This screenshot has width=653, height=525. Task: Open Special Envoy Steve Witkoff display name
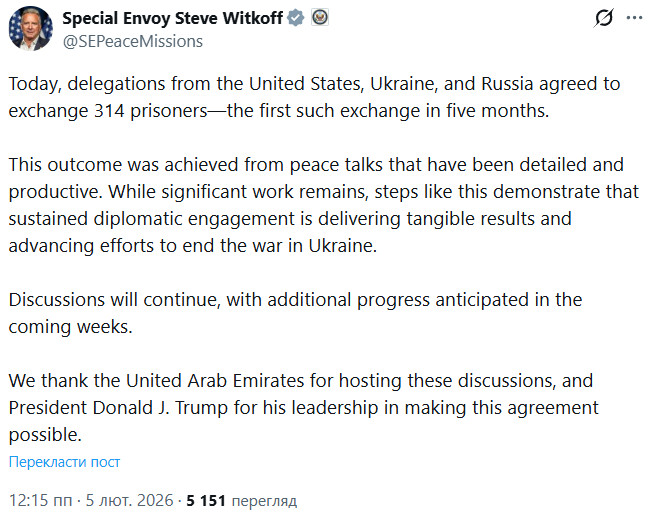pyautogui.click(x=173, y=19)
